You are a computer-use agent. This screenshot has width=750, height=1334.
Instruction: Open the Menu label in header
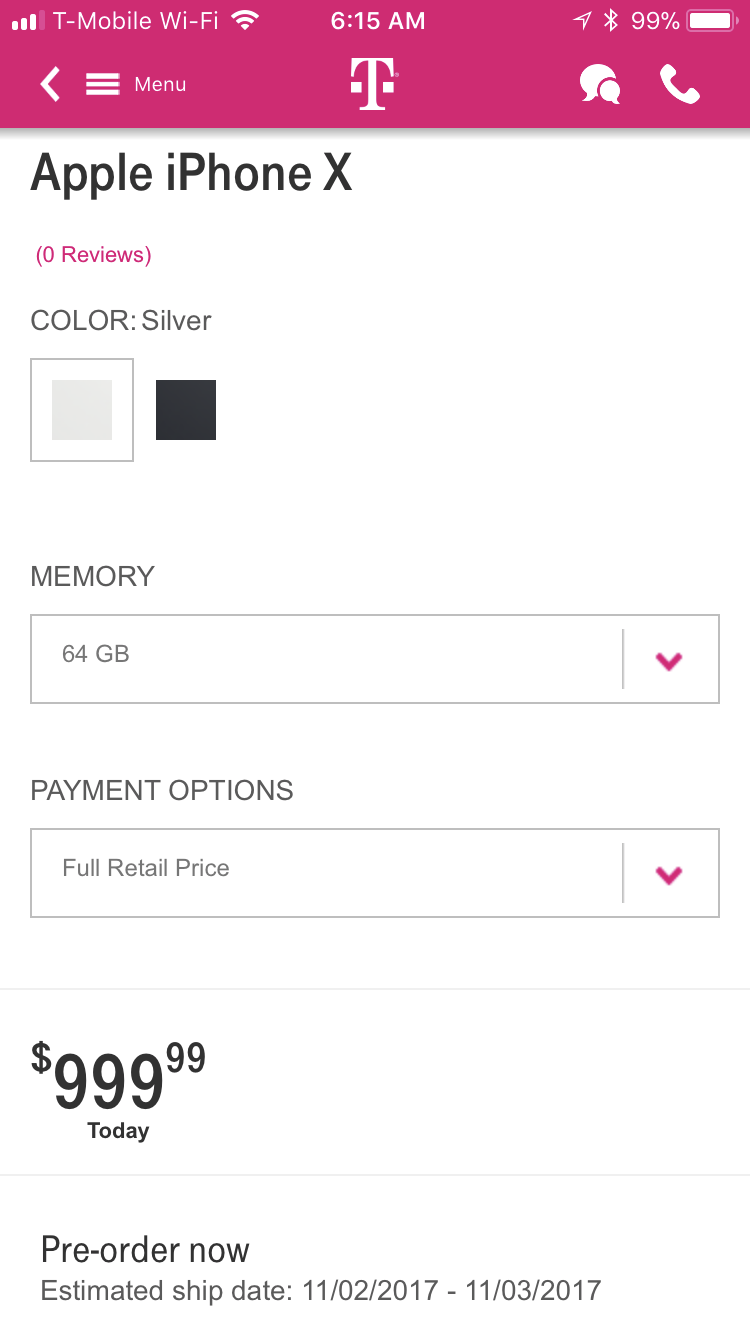(160, 85)
